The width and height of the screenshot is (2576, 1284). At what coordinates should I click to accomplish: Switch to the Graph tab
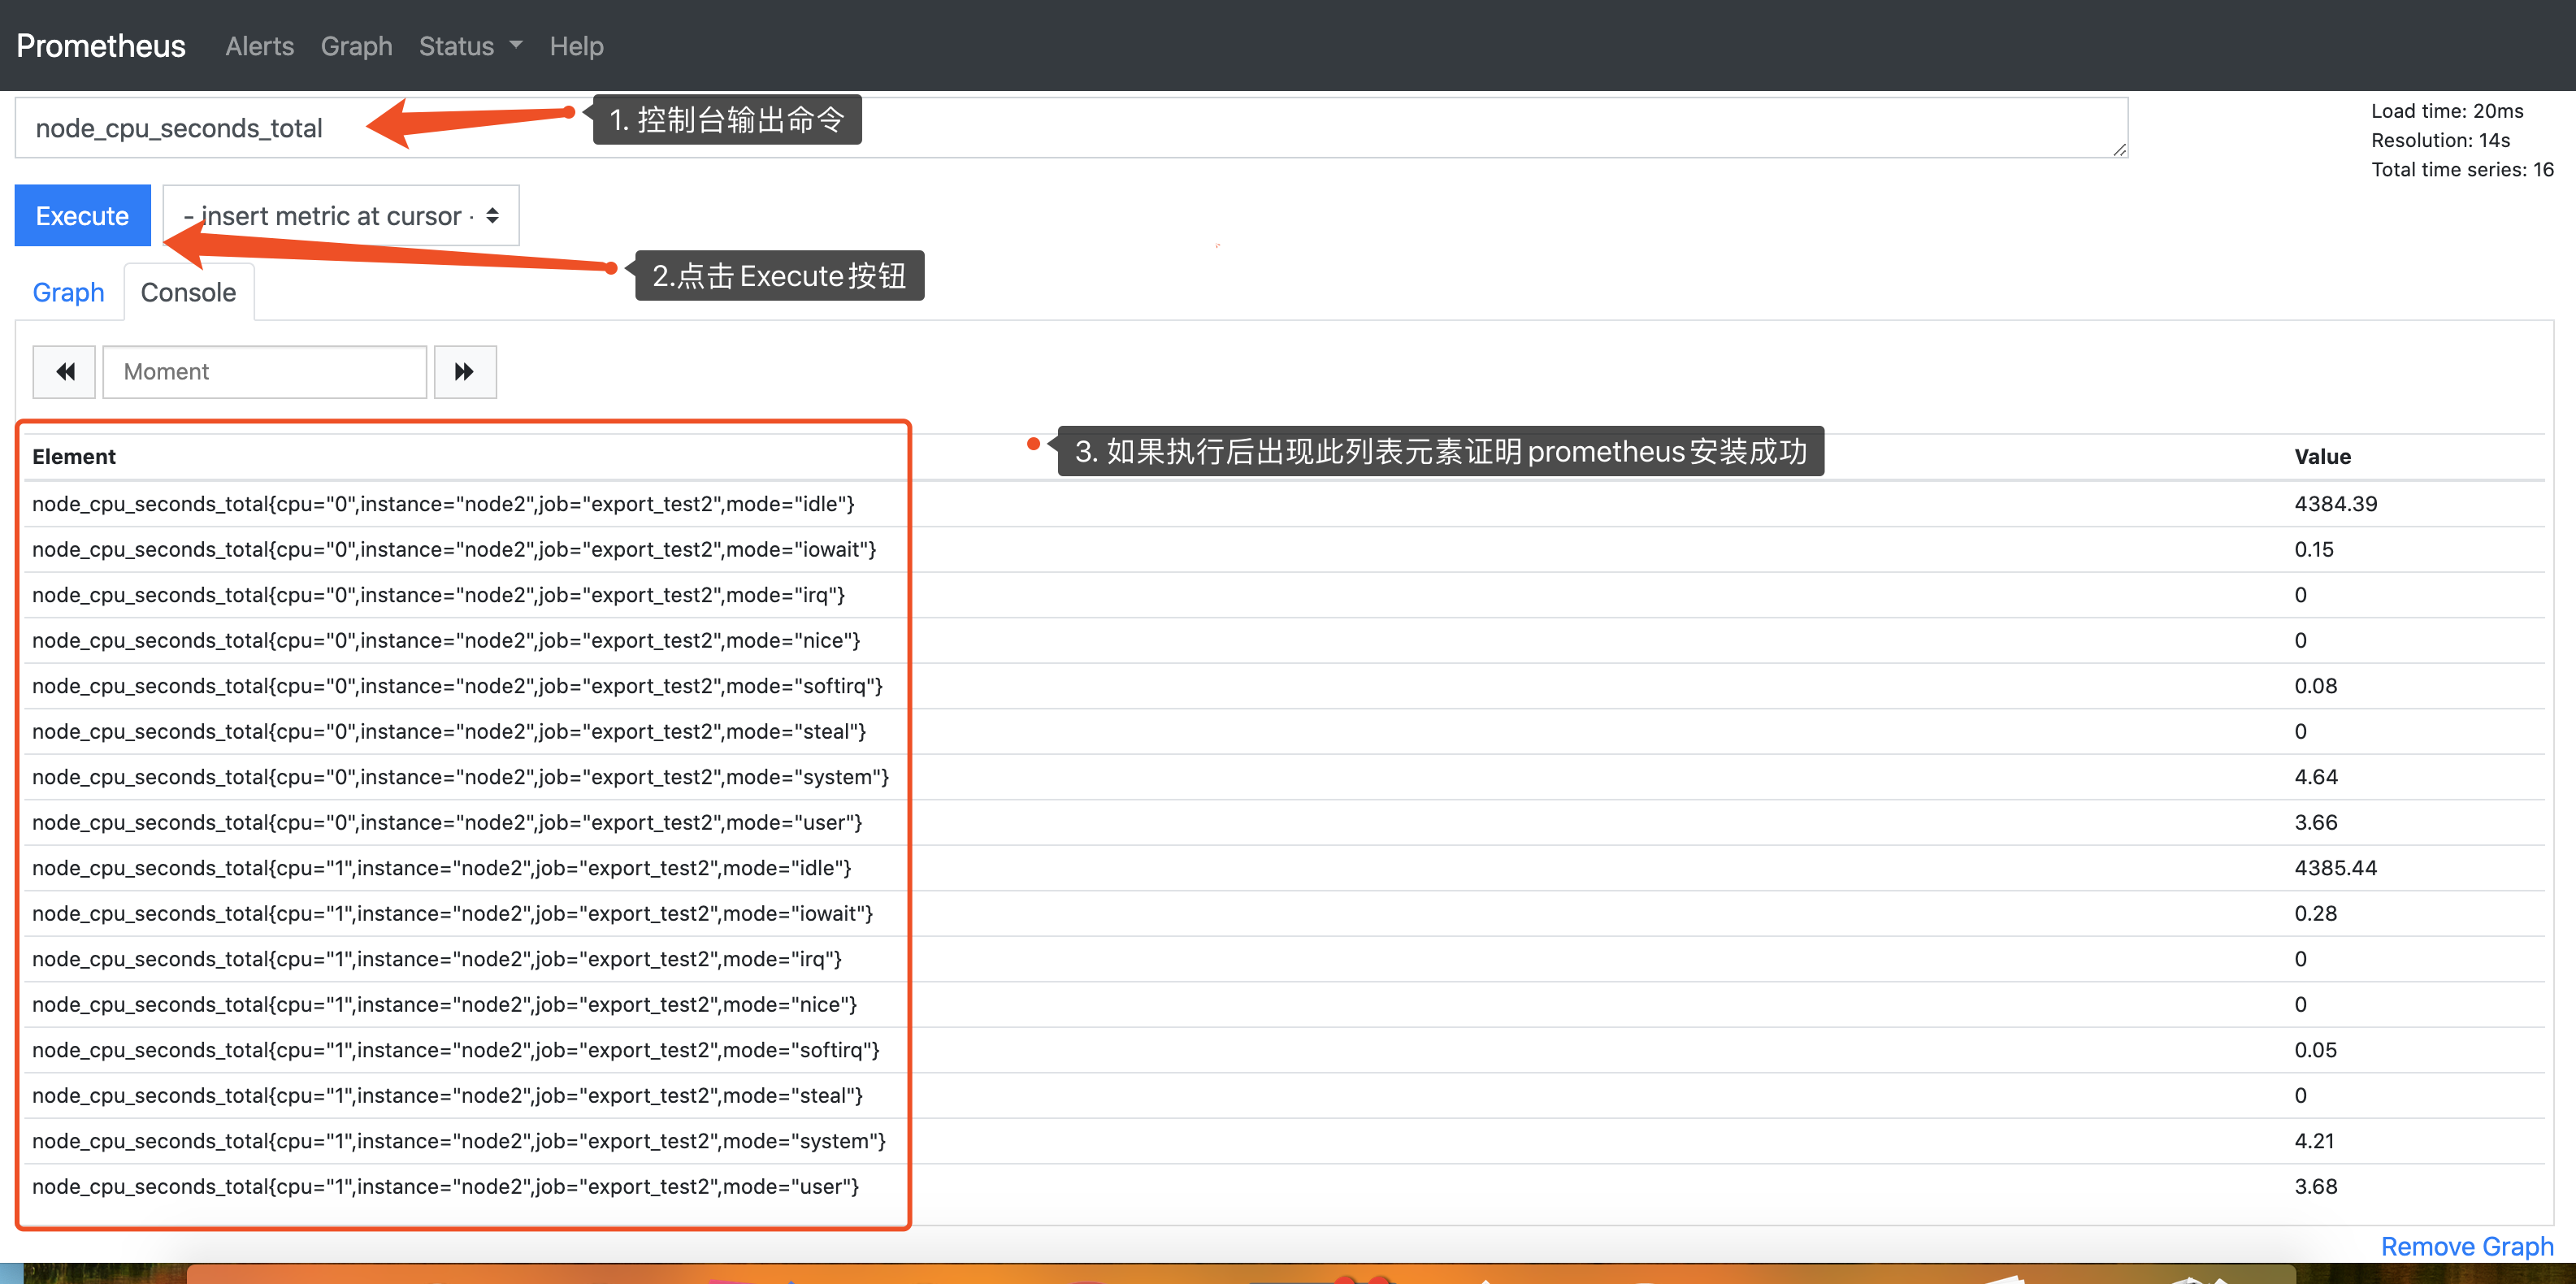pyautogui.click(x=67, y=292)
